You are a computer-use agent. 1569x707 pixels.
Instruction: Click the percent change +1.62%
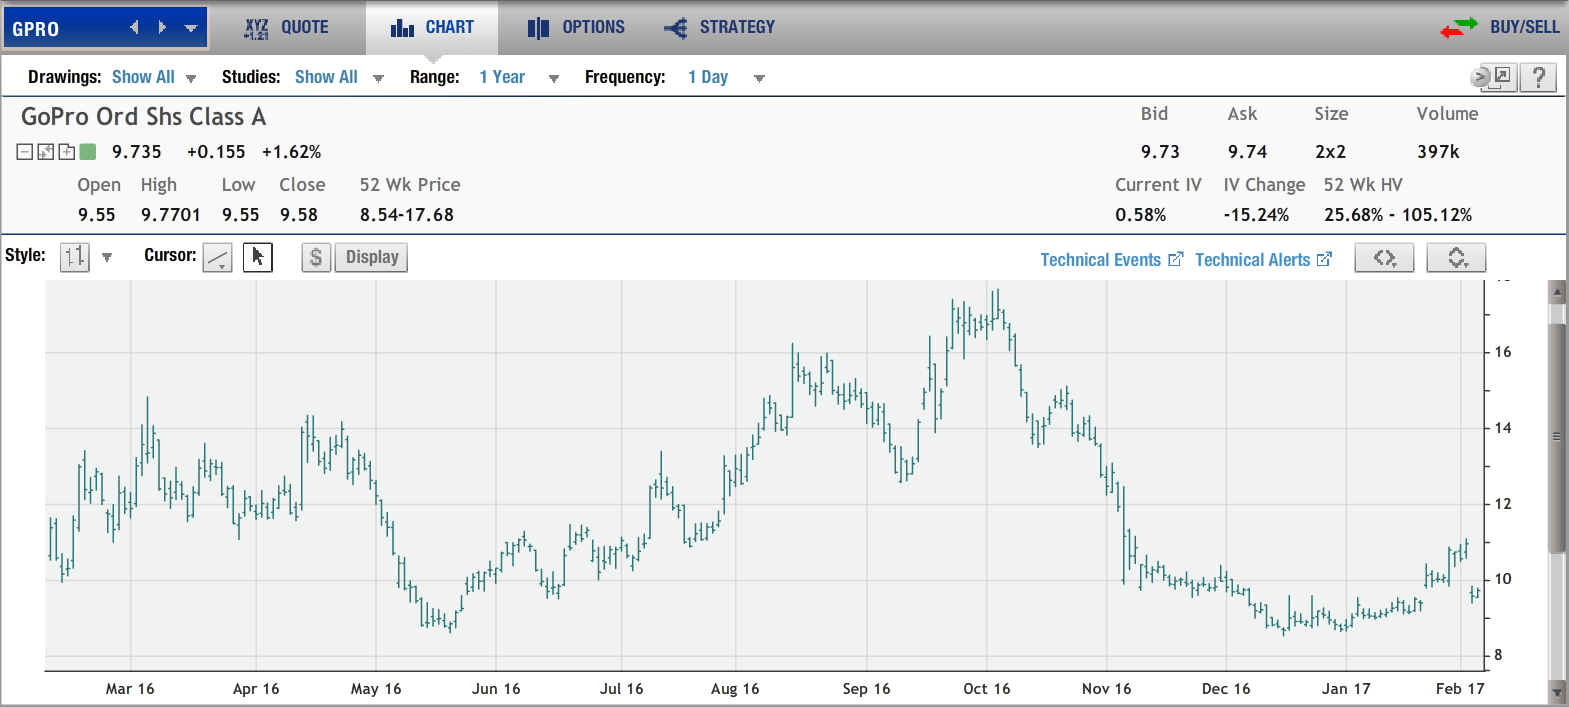coord(292,152)
